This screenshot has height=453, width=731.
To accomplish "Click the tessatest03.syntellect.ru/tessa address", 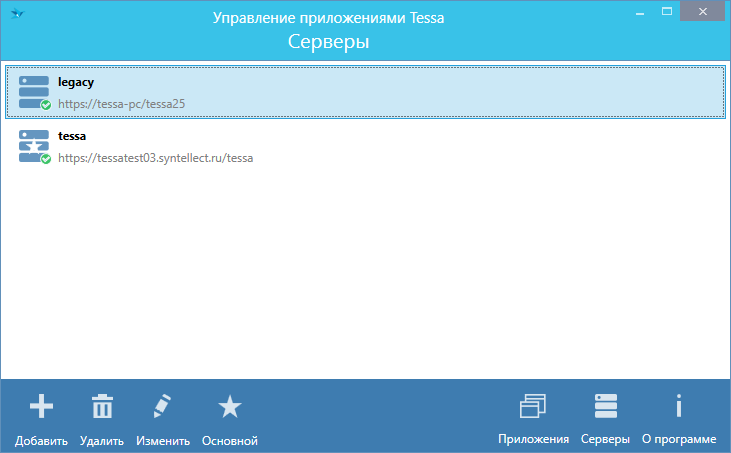I will click(155, 157).
